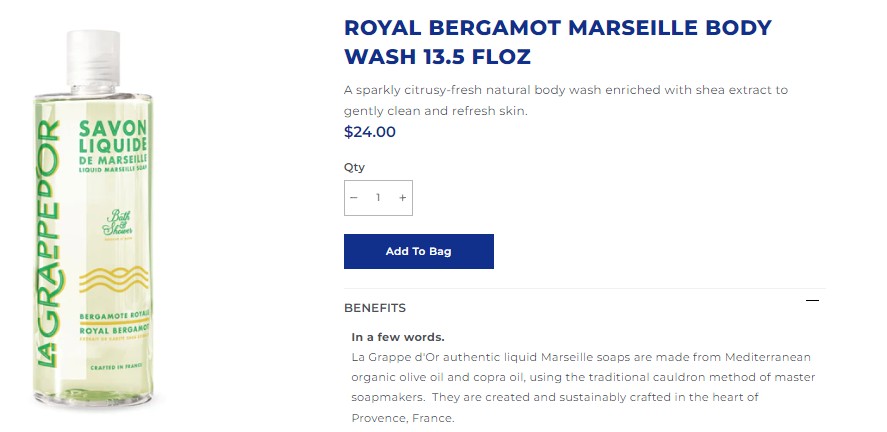Click the $24.00 price text
The height and width of the screenshot is (432, 887).
pyautogui.click(x=370, y=132)
